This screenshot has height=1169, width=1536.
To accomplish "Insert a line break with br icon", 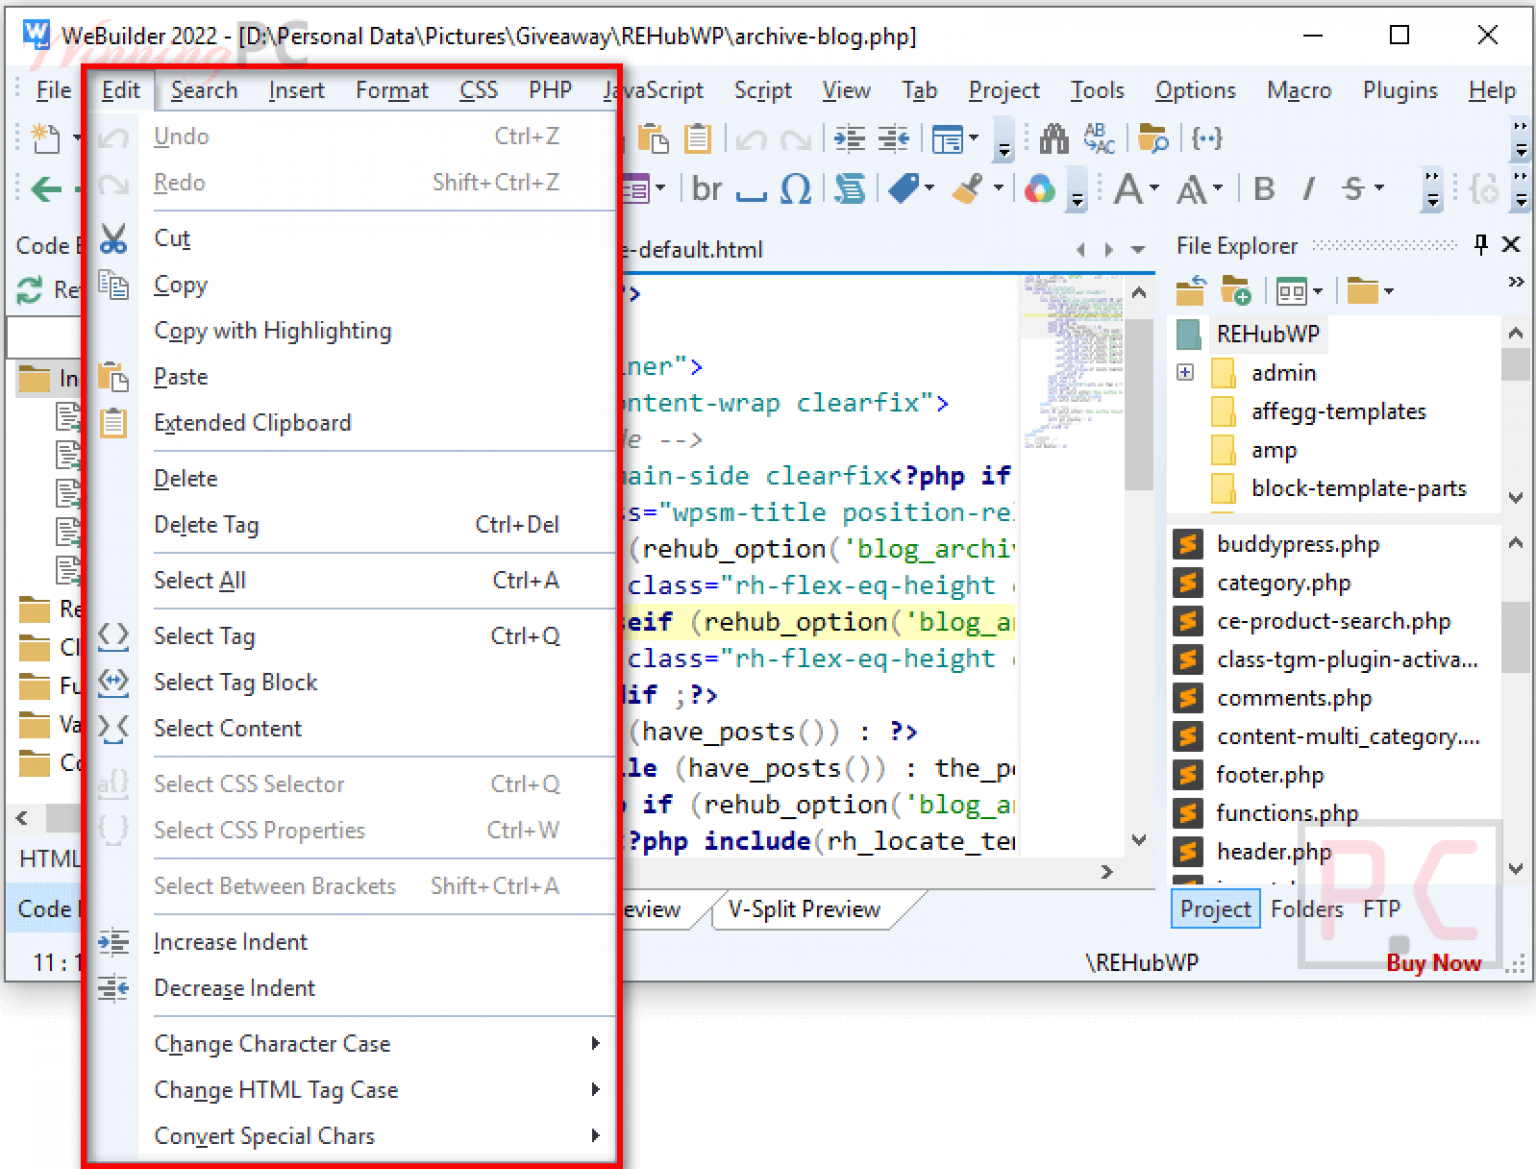I will (706, 188).
